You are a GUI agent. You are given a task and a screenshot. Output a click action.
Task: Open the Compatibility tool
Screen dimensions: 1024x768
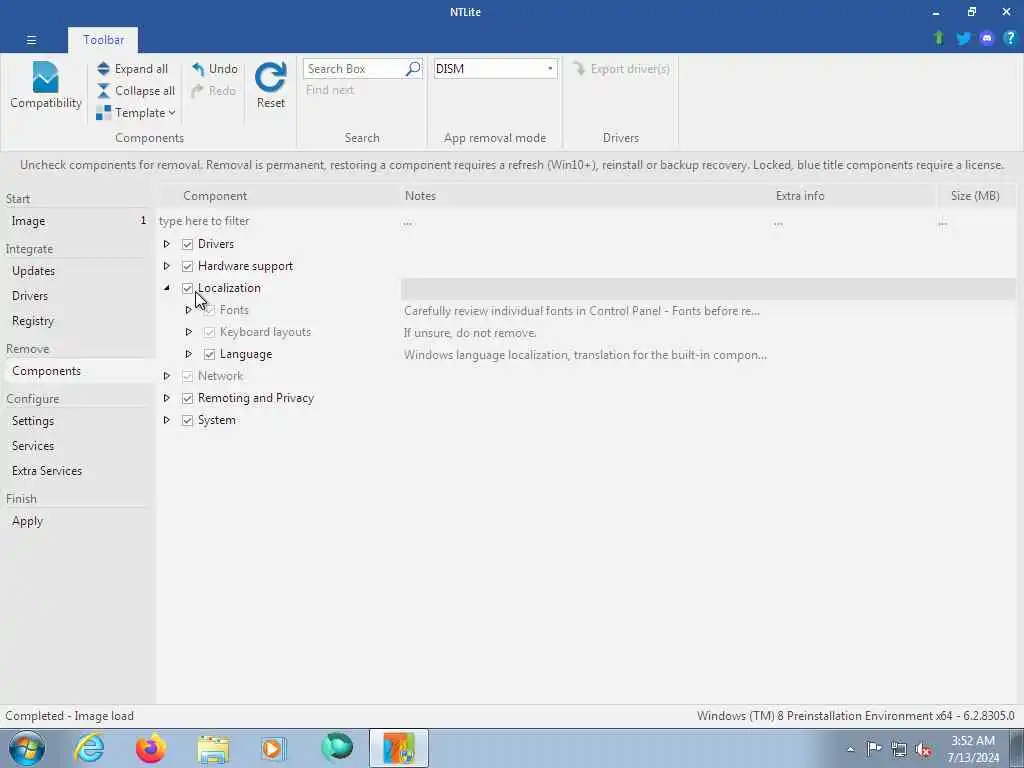[x=46, y=86]
